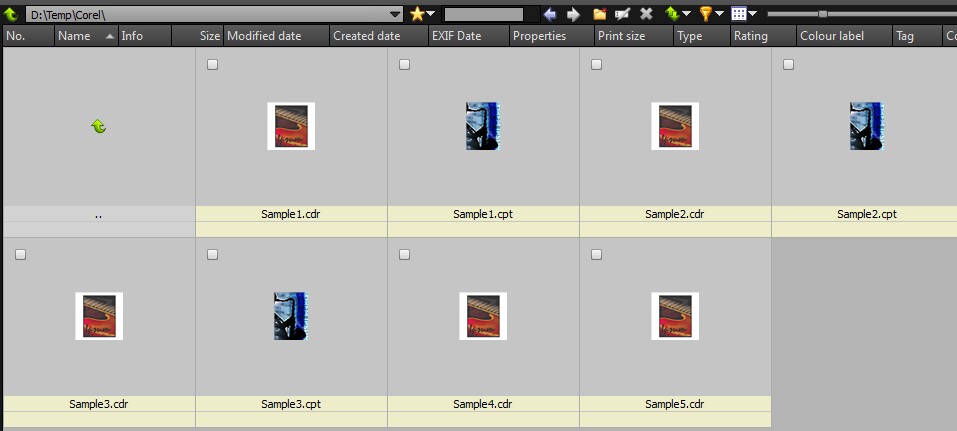Image resolution: width=957 pixels, height=431 pixels.
Task: Sort by the Tag column header
Action: tap(917, 36)
